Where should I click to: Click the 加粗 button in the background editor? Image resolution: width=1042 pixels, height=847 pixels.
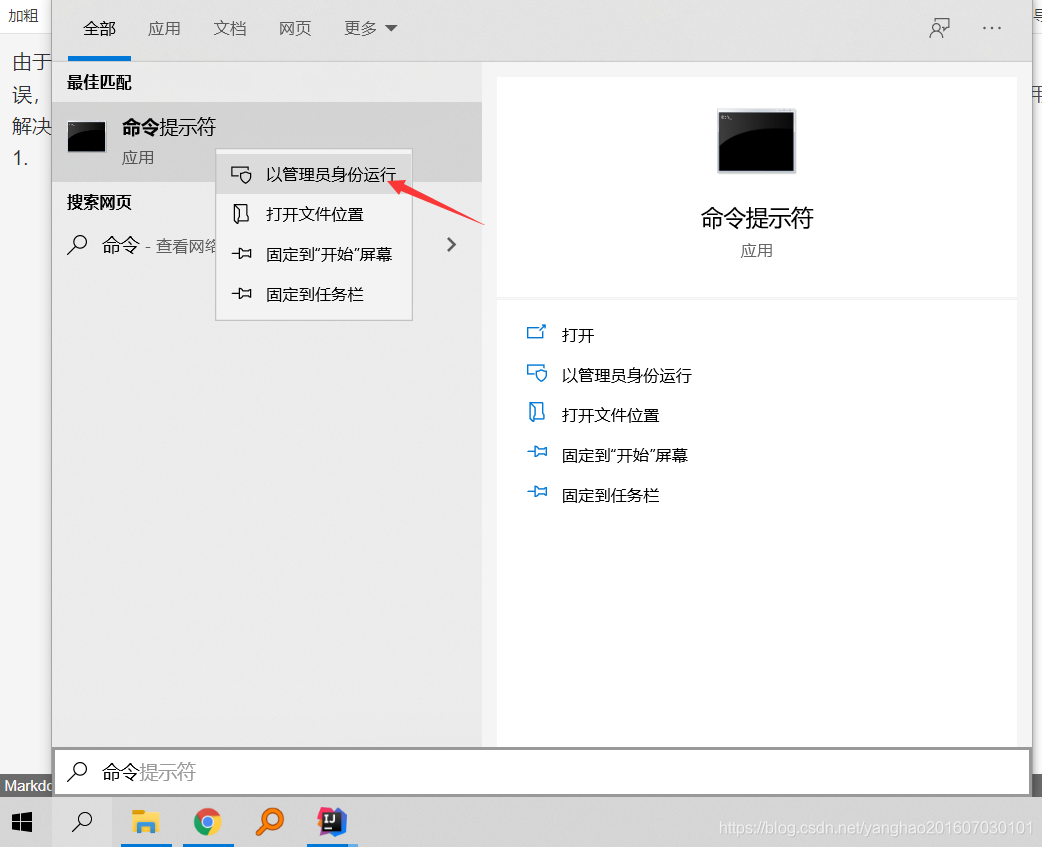(x=23, y=15)
